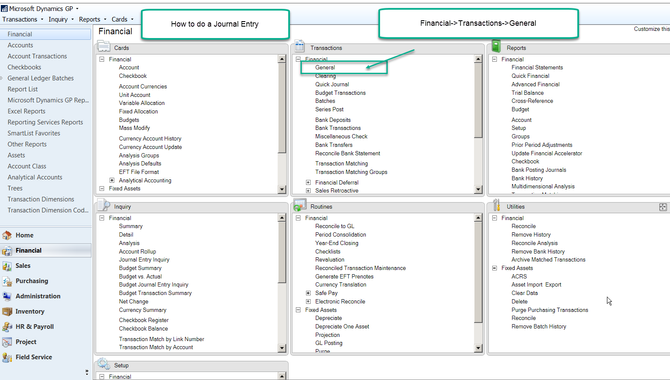Click the Microsoft Dynamics GP app icon
670x380 pixels.
click(x=4, y=8)
